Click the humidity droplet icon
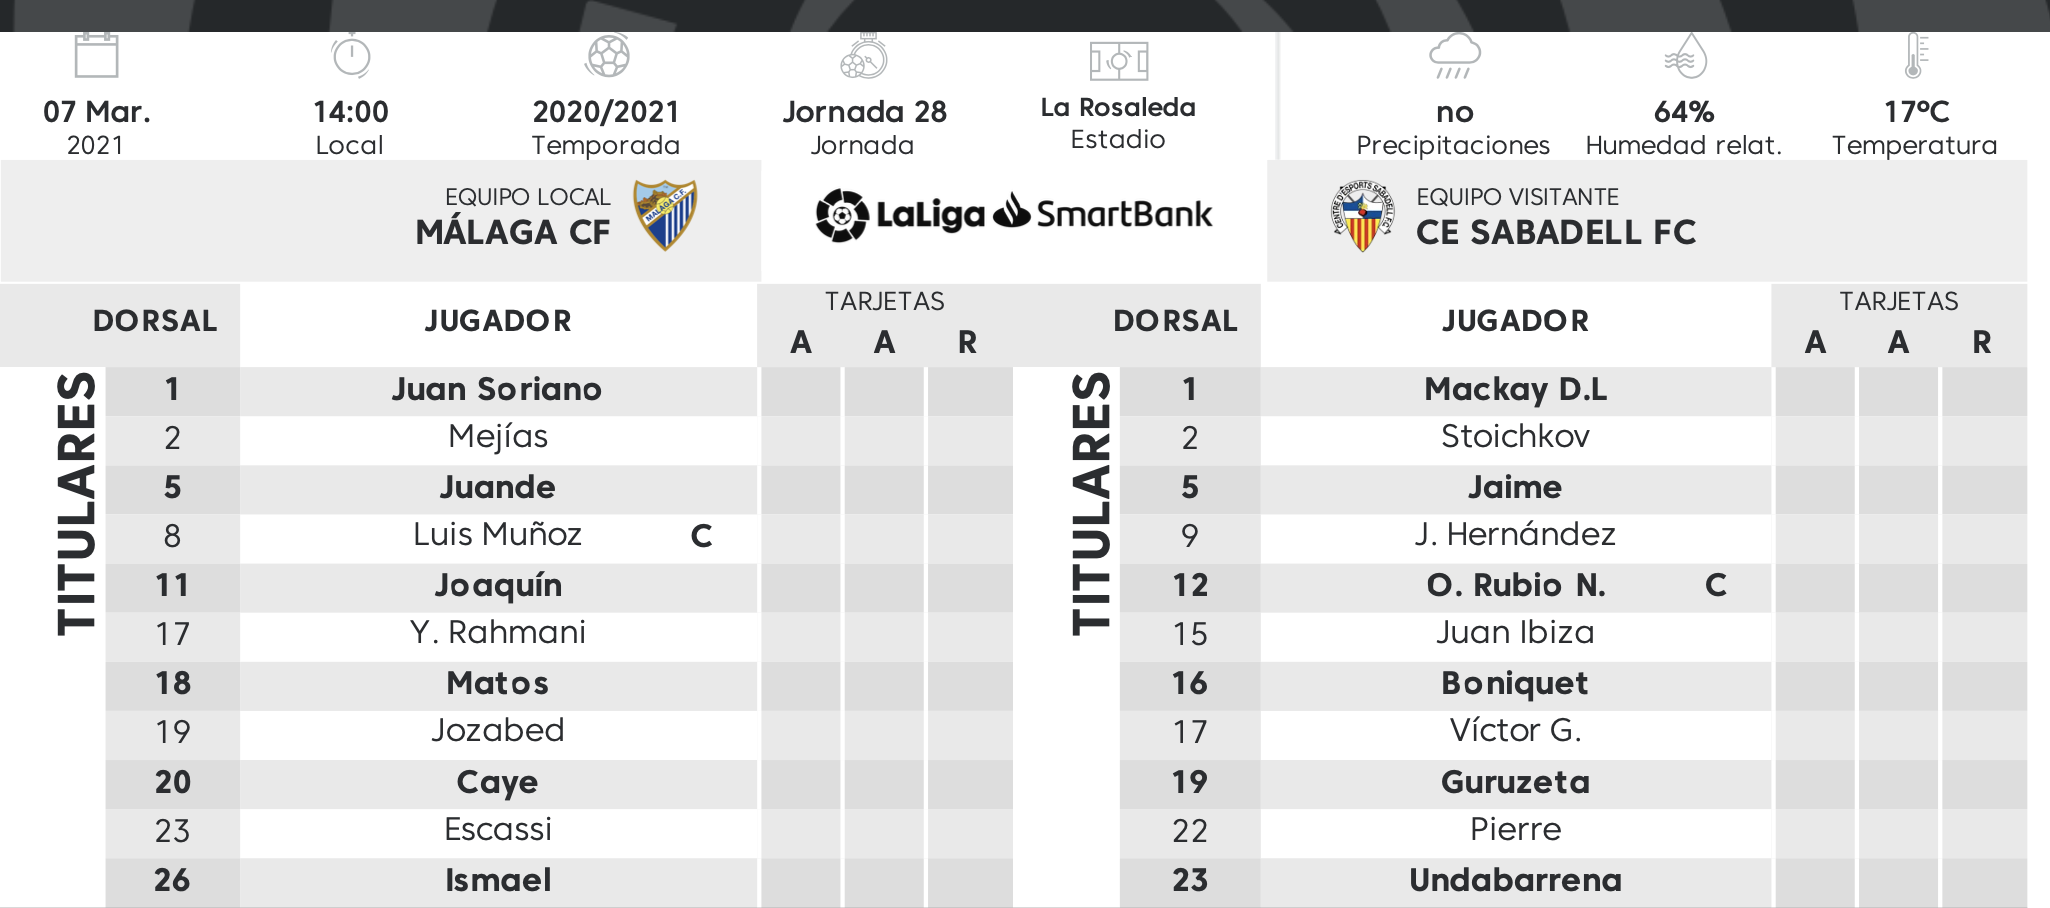The height and width of the screenshot is (908, 2050). coord(1685,56)
